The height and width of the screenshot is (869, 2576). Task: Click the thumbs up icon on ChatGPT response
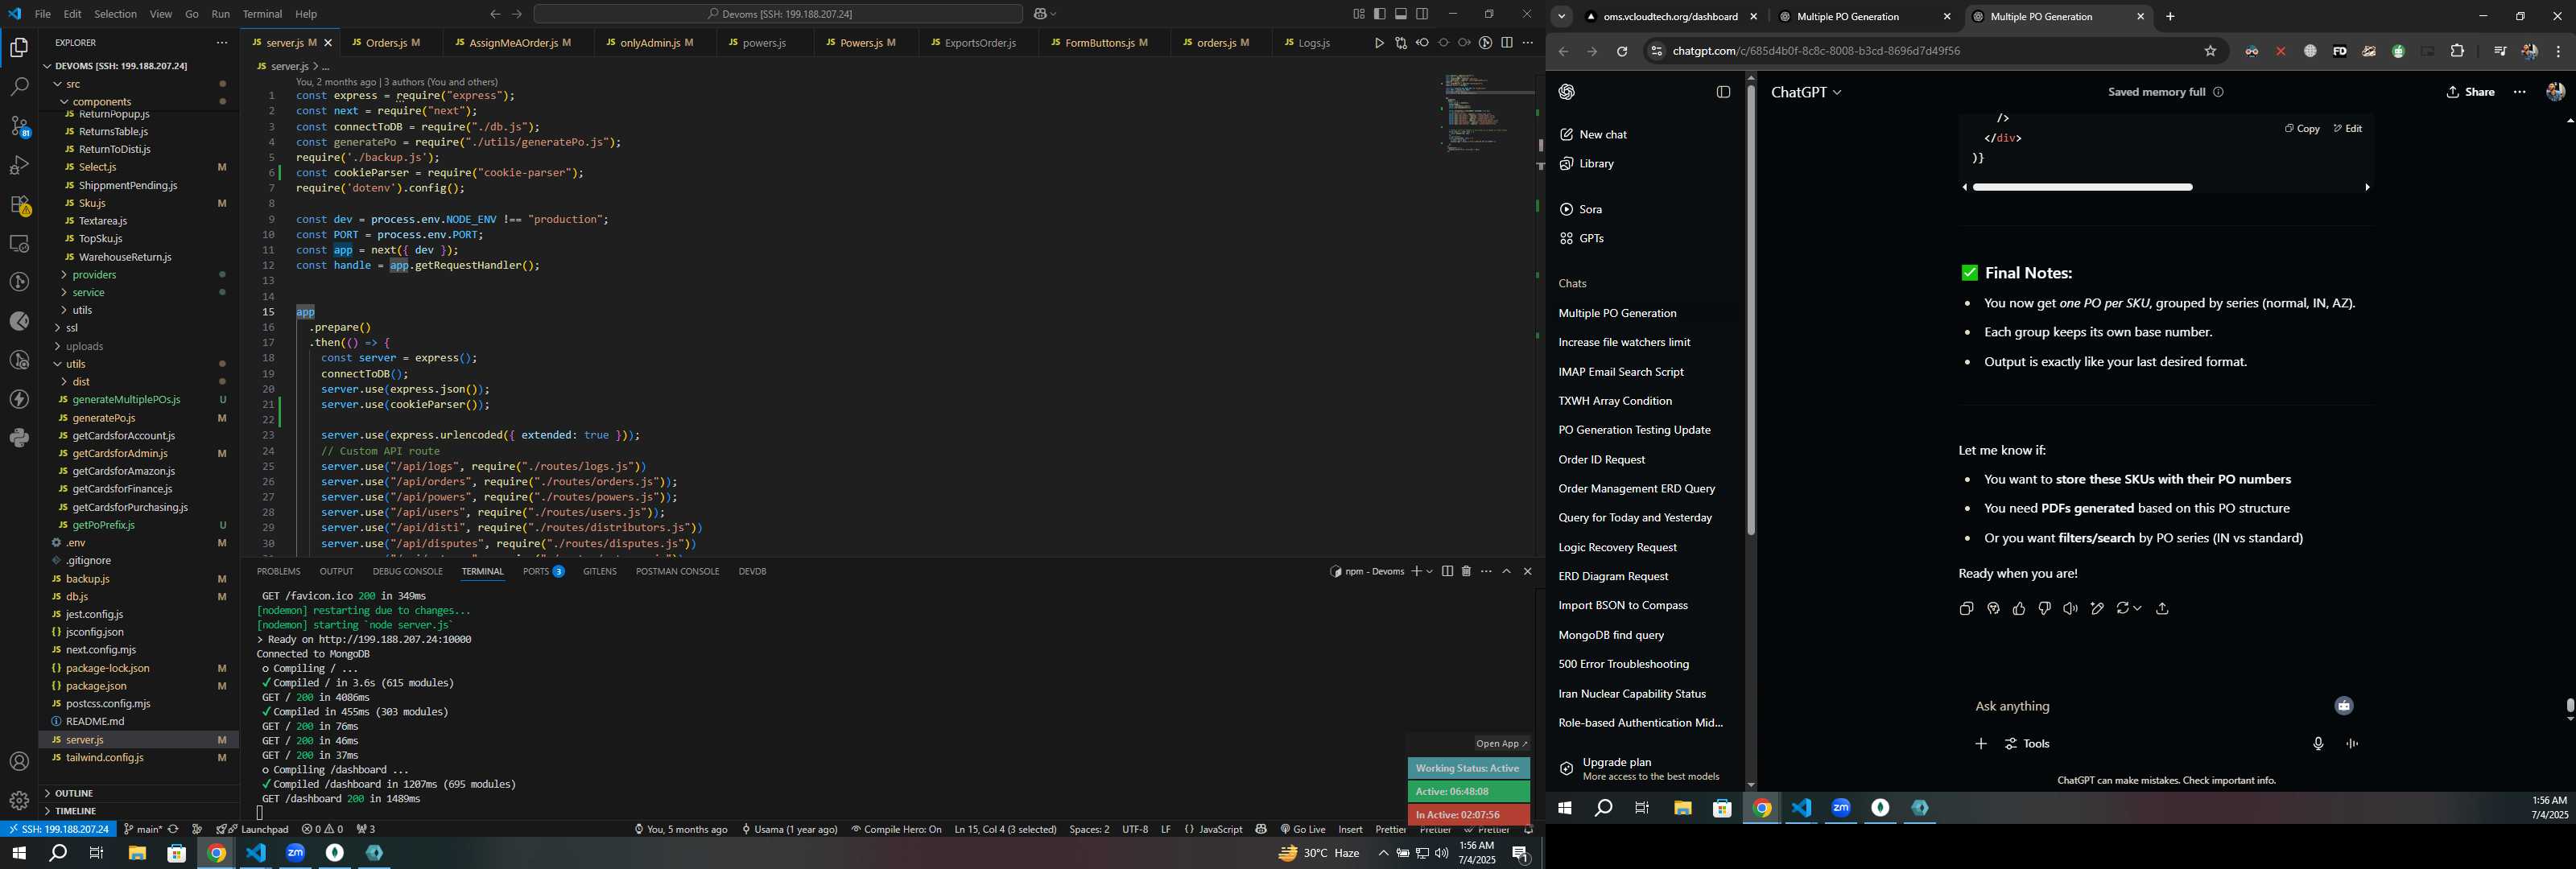[x=2019, y=608]
